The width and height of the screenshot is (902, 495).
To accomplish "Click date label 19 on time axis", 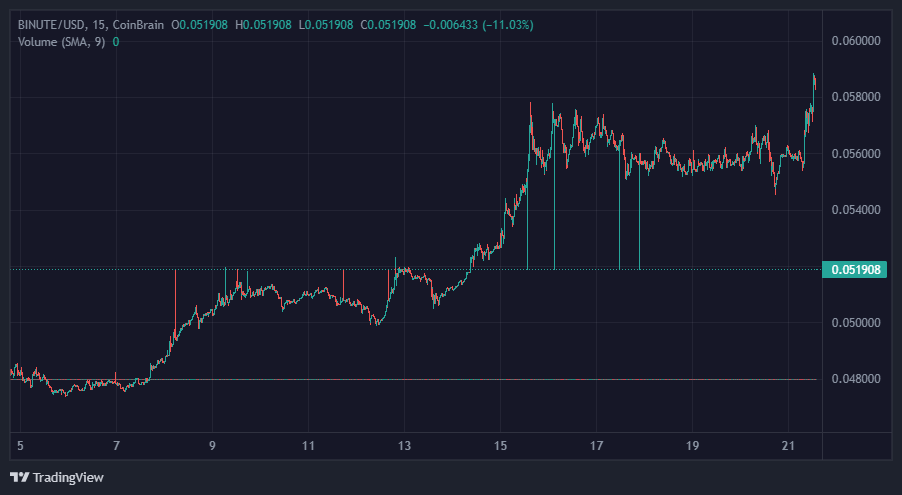I will pyautogui.click(x=693, y=446).
